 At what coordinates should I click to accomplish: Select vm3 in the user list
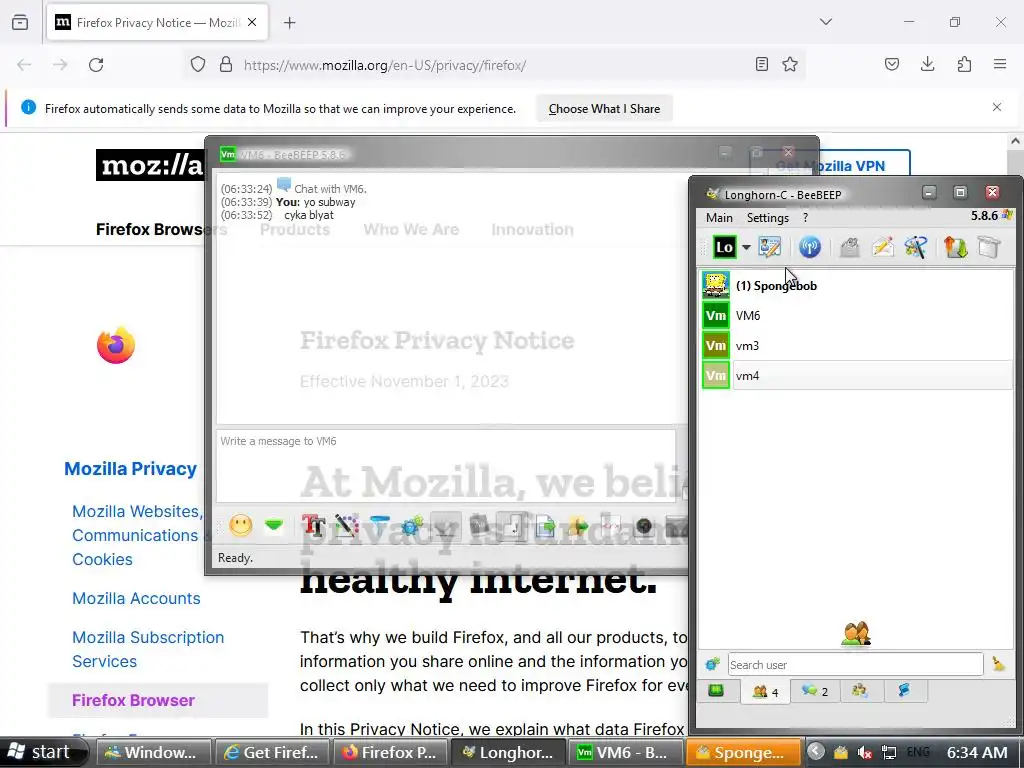[x=857, y=345]
